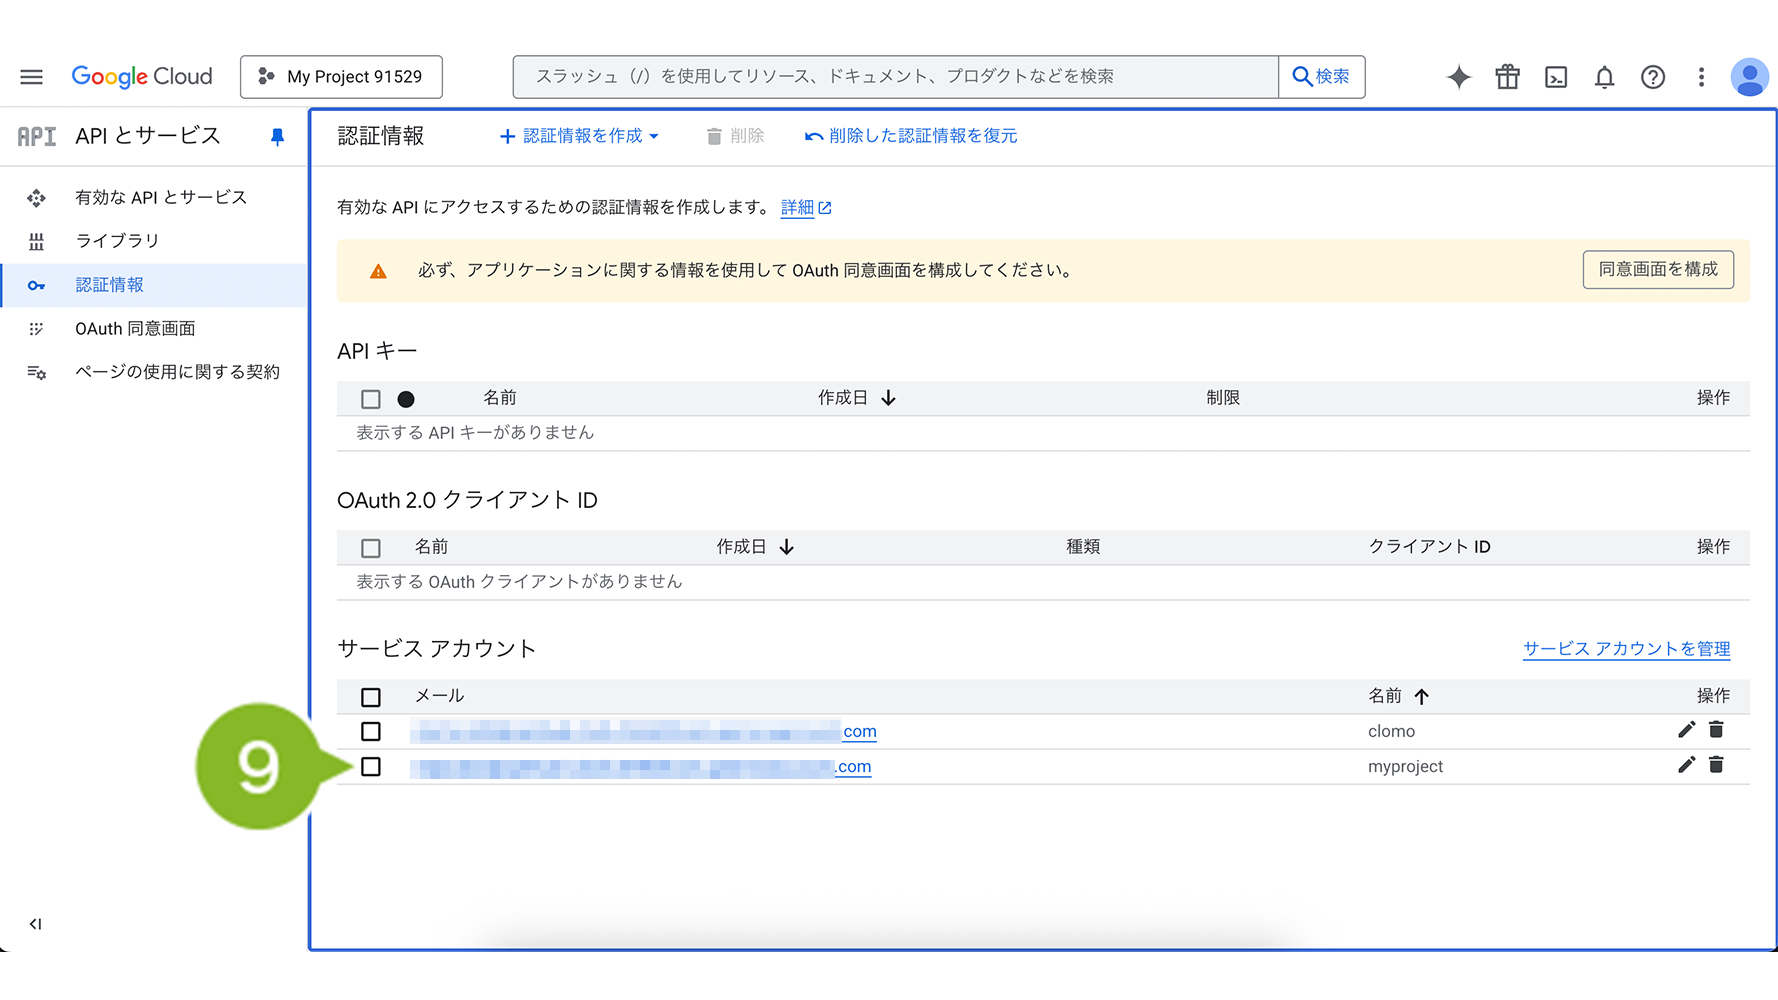Screen dimensions: 1778x1000
Task: Open the Gemini AI sparkle icon
Action: [x=1459, y=77]
